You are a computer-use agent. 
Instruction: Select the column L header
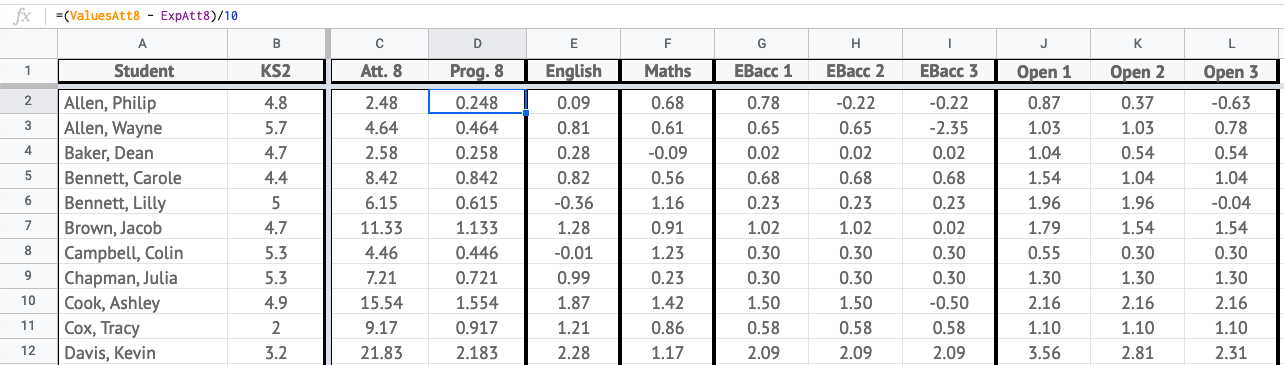1231,43
